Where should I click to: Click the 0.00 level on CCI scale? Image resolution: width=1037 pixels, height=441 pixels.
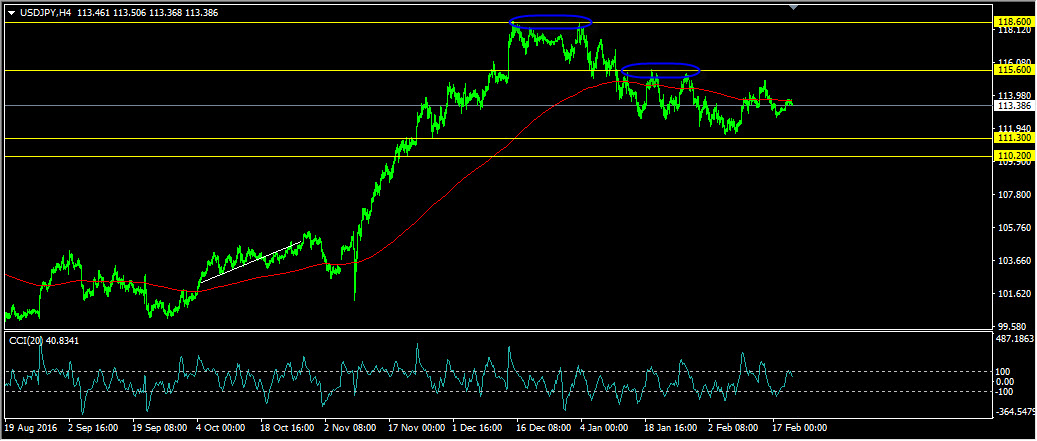pos(1007,381)
